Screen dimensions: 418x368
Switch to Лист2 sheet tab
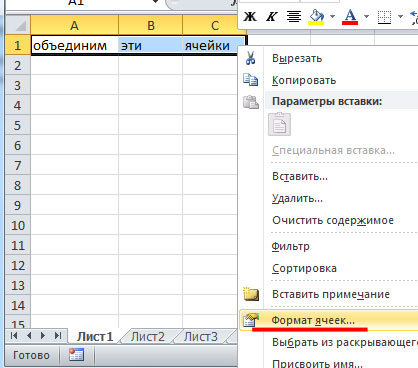148,337
